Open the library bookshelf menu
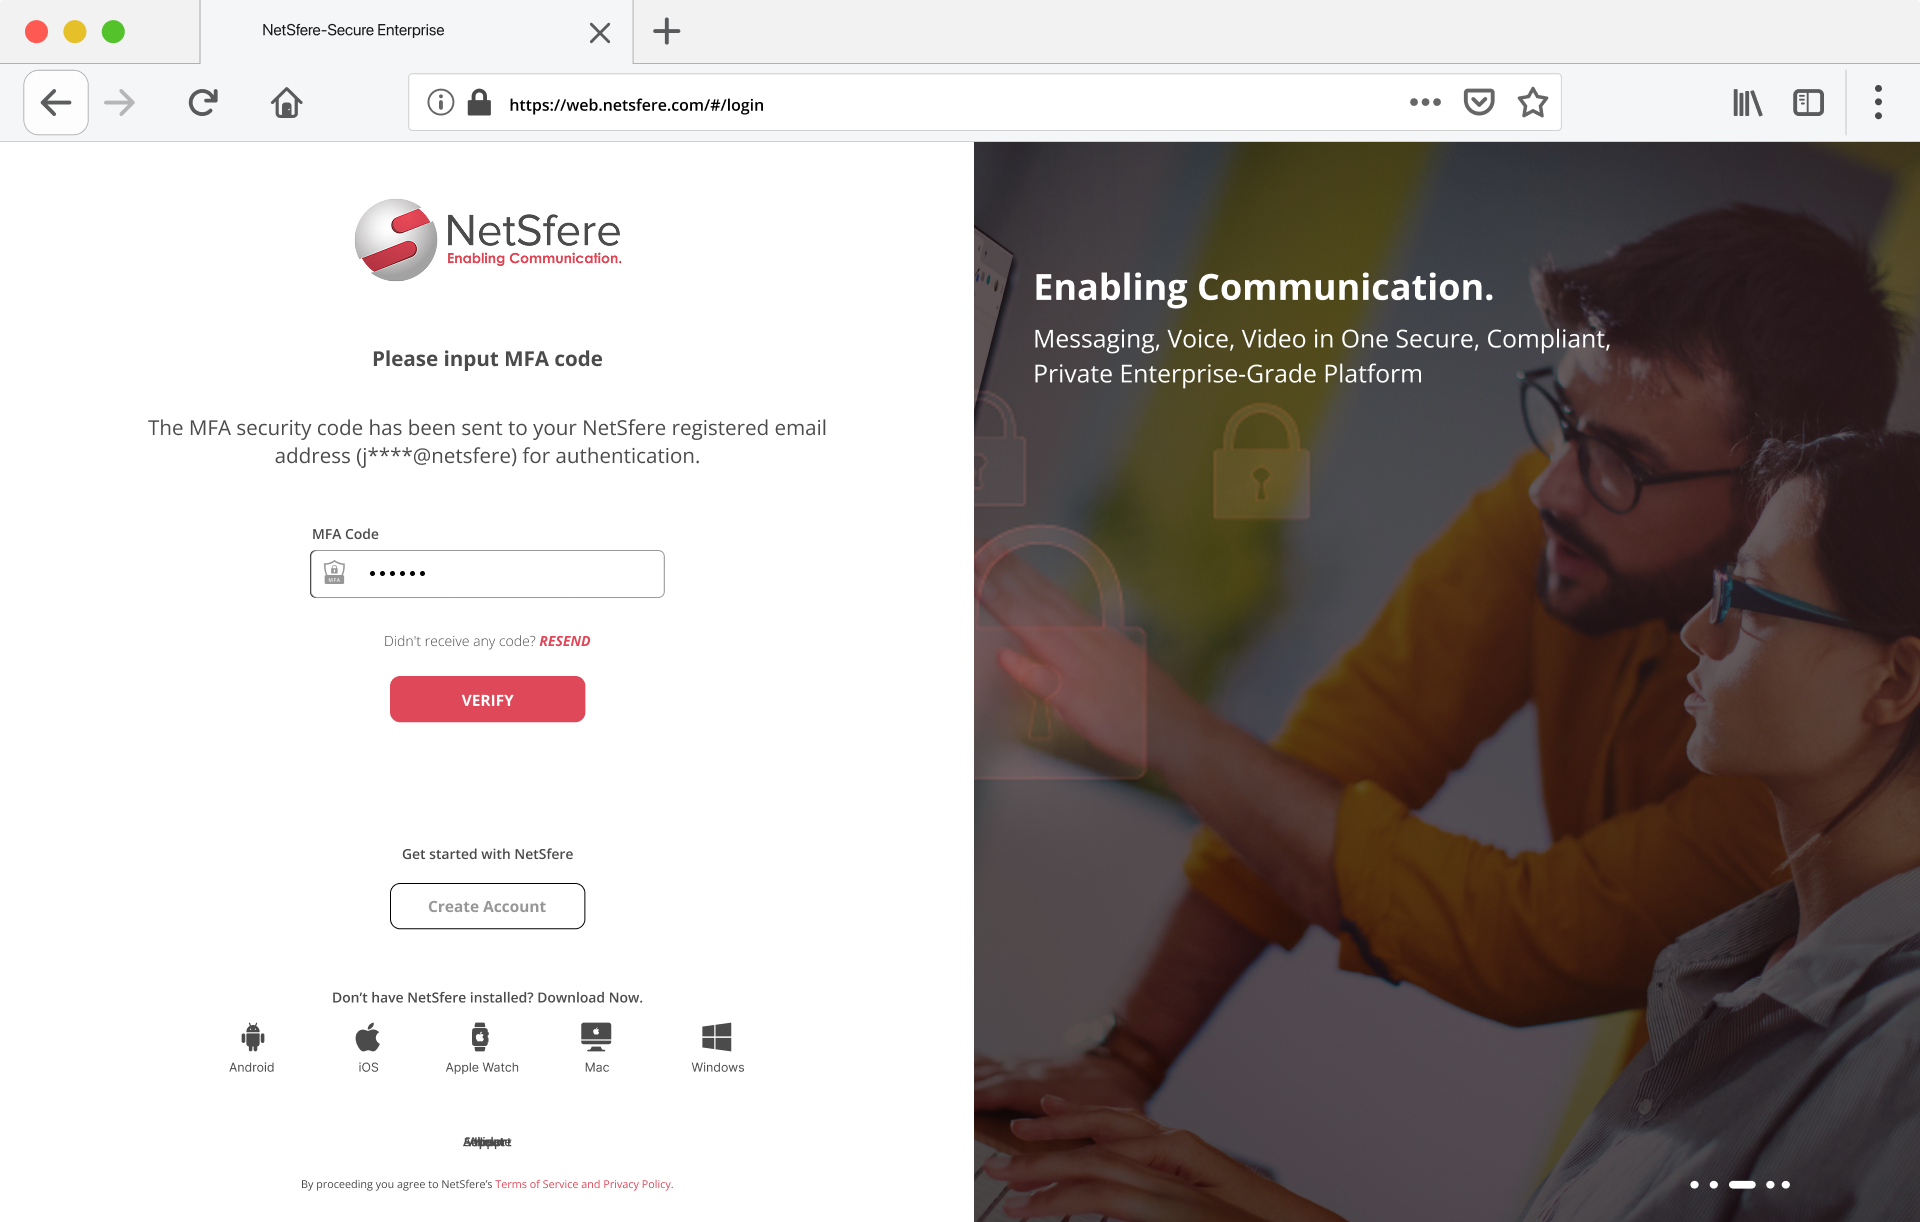1920x1222 pixels. coord(1747,102)
